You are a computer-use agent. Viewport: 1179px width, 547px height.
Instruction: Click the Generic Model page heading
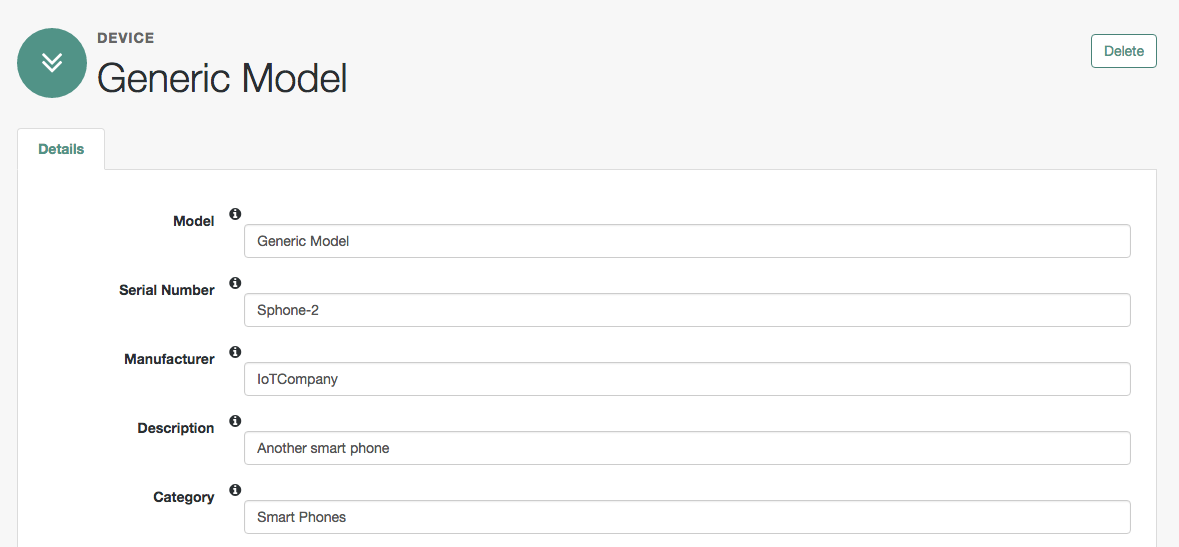click(223, 77)
